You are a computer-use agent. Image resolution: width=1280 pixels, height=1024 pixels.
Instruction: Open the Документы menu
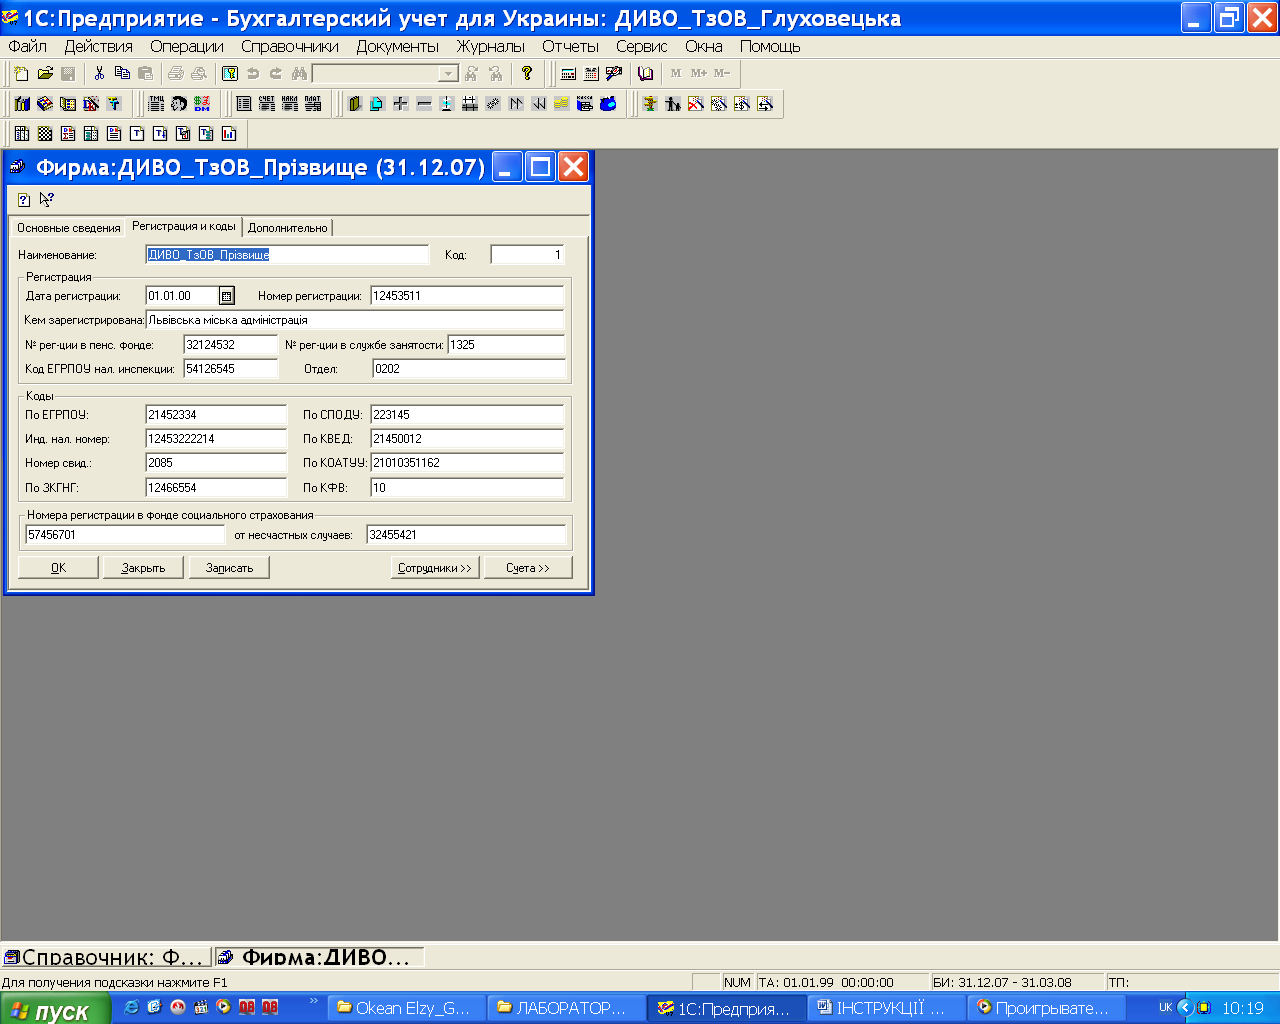pyautogui.click(x=398, y=46)
